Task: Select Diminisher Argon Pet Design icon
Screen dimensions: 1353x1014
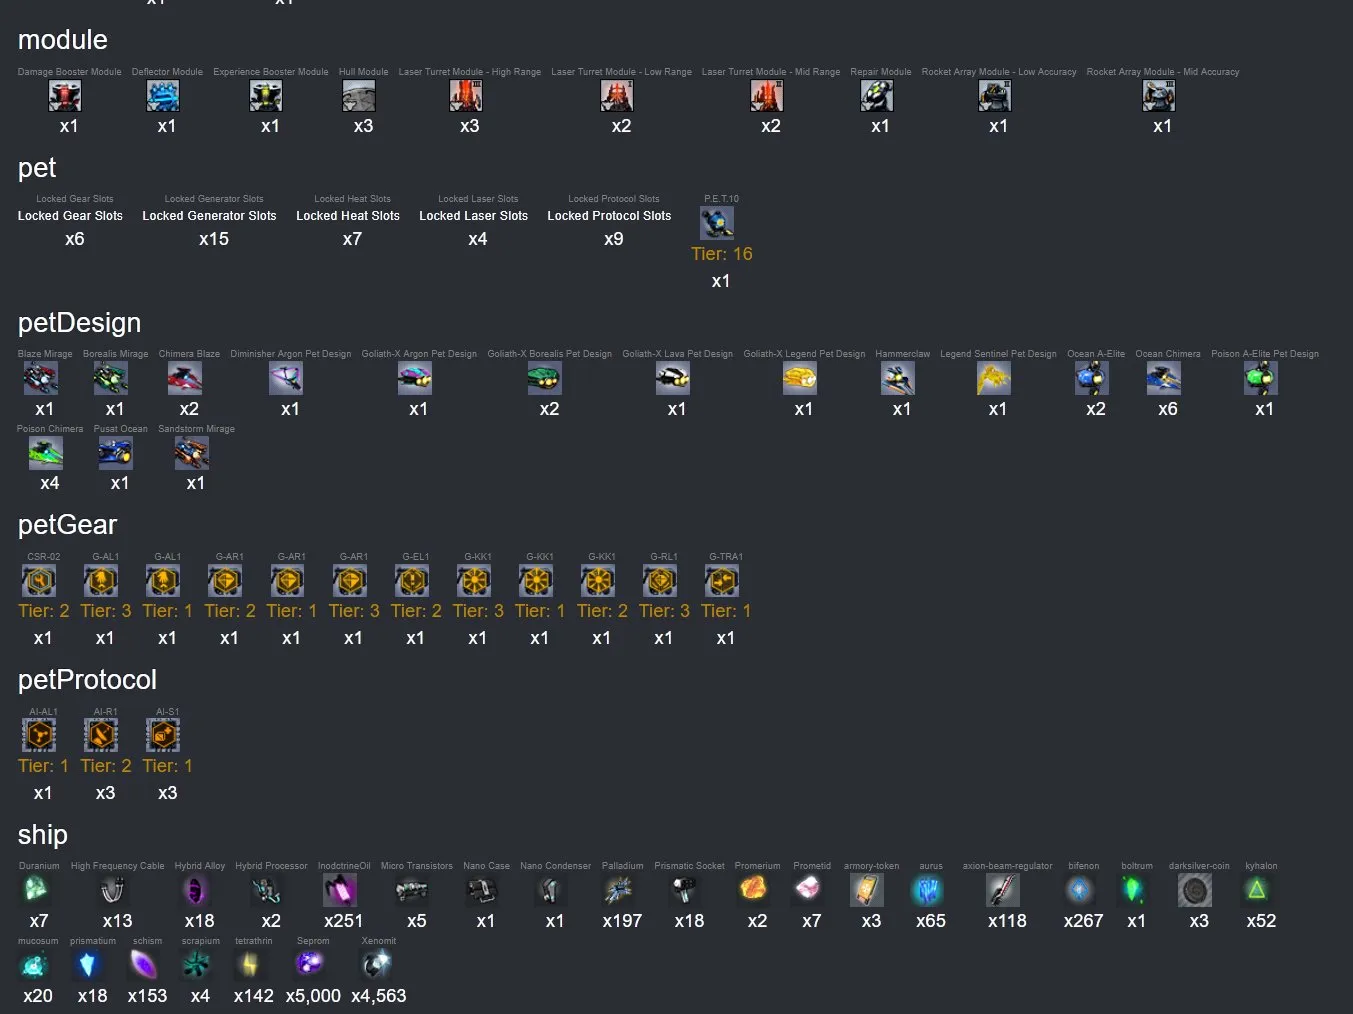Action: tap(286, 379)
